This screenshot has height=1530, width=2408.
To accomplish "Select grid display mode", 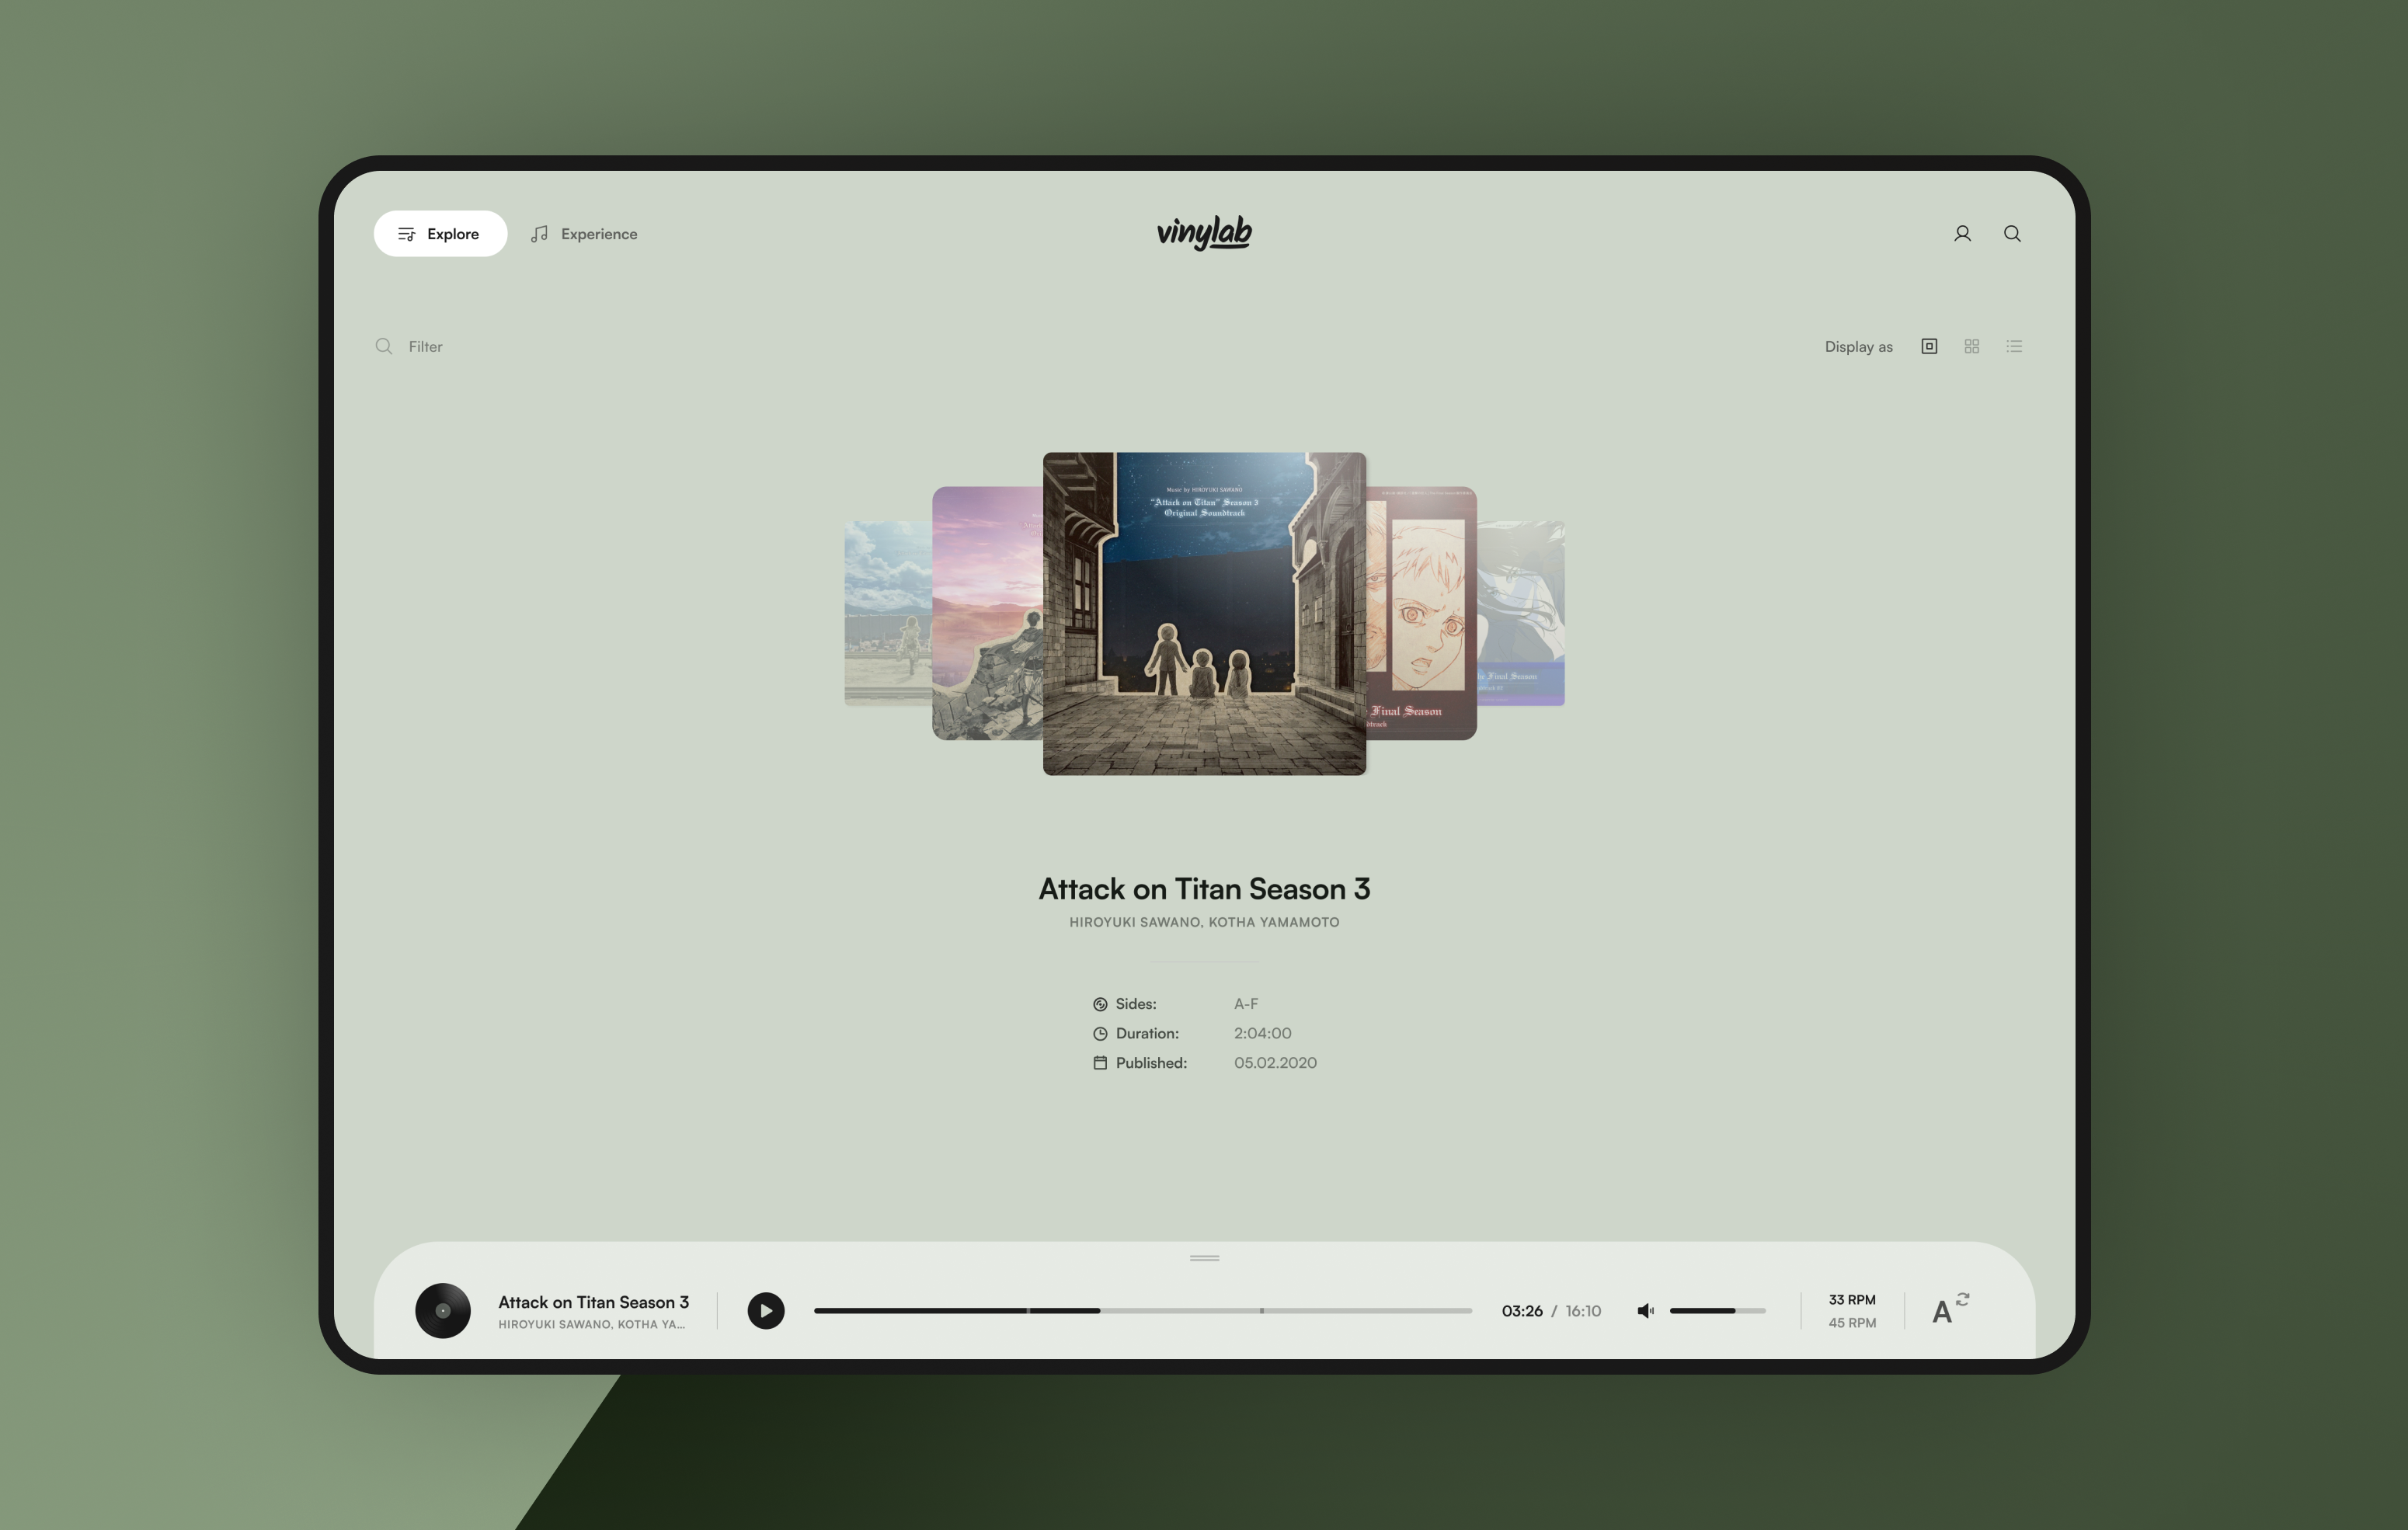I will coord(1971,346).
